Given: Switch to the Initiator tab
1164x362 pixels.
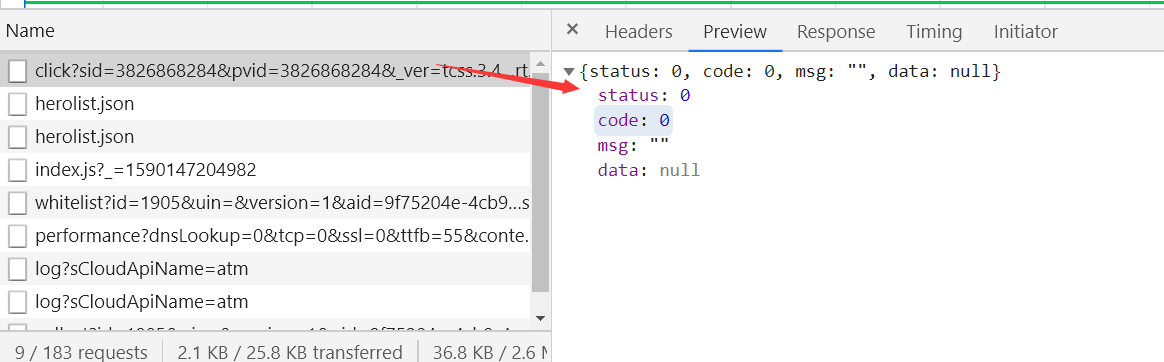Looking at the screenshot, I should pyautogui.click(x=1025, y=32).
